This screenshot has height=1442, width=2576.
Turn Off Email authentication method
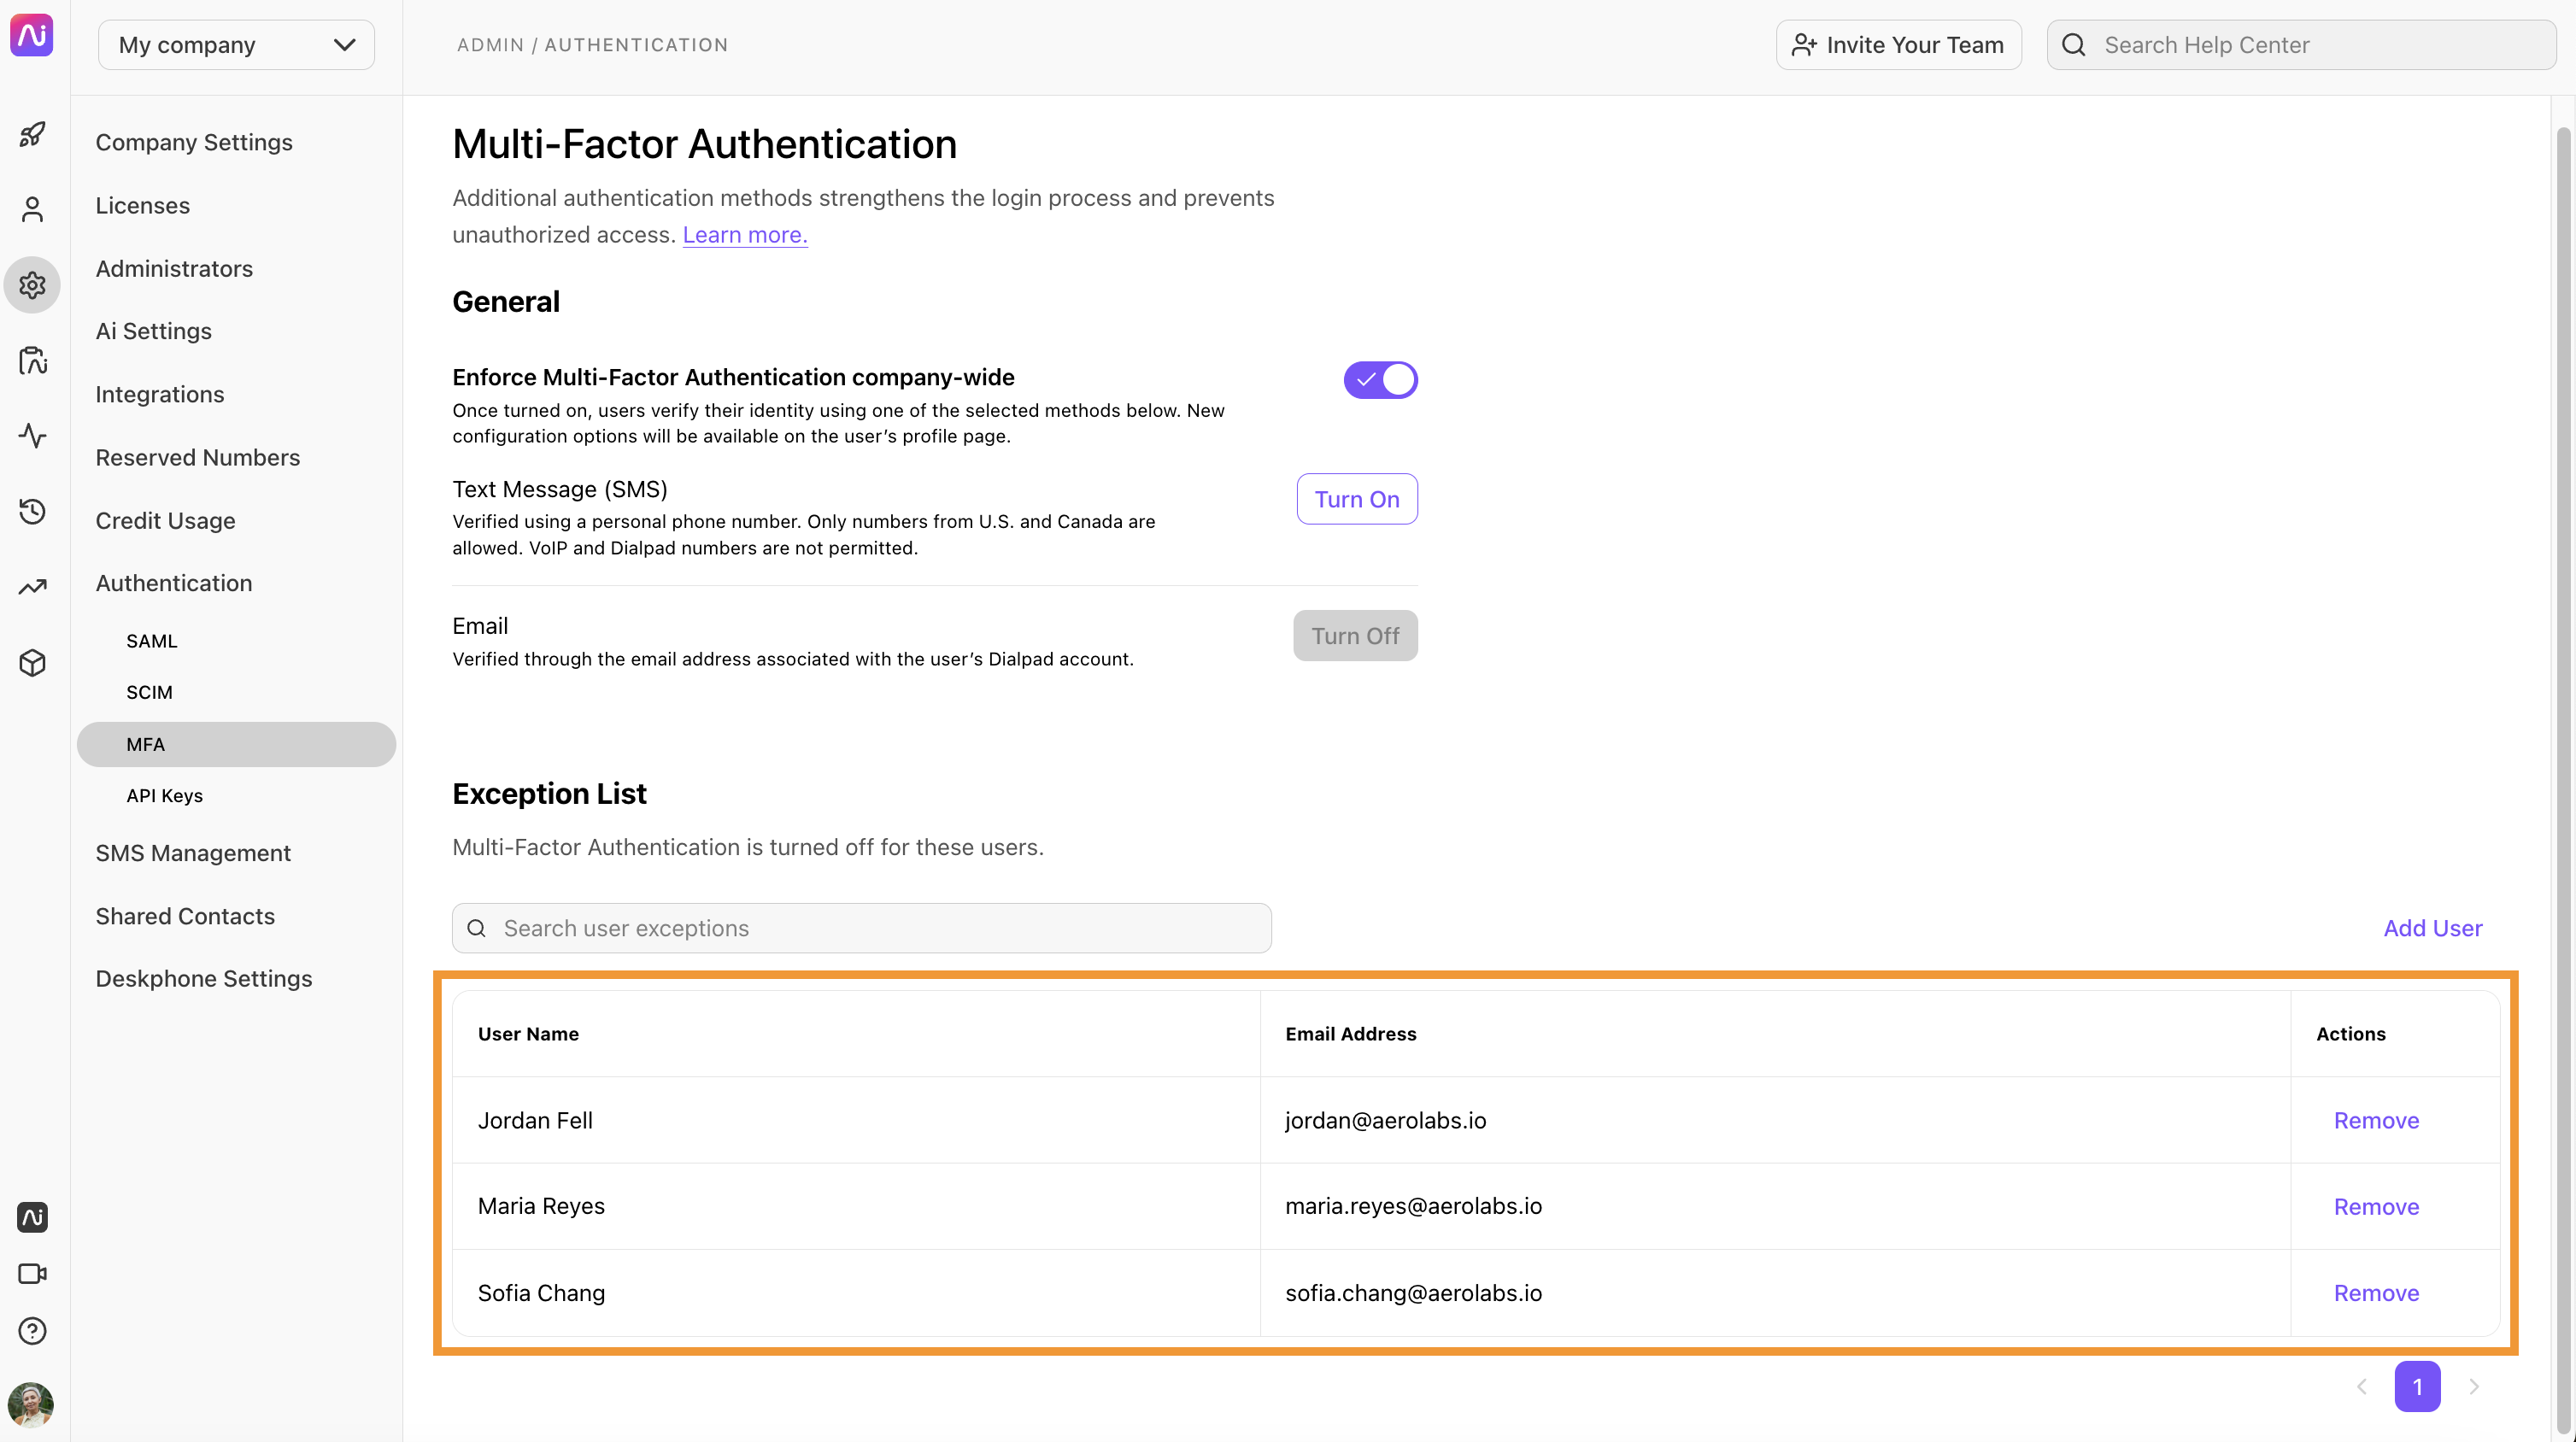pos(1355,633)
